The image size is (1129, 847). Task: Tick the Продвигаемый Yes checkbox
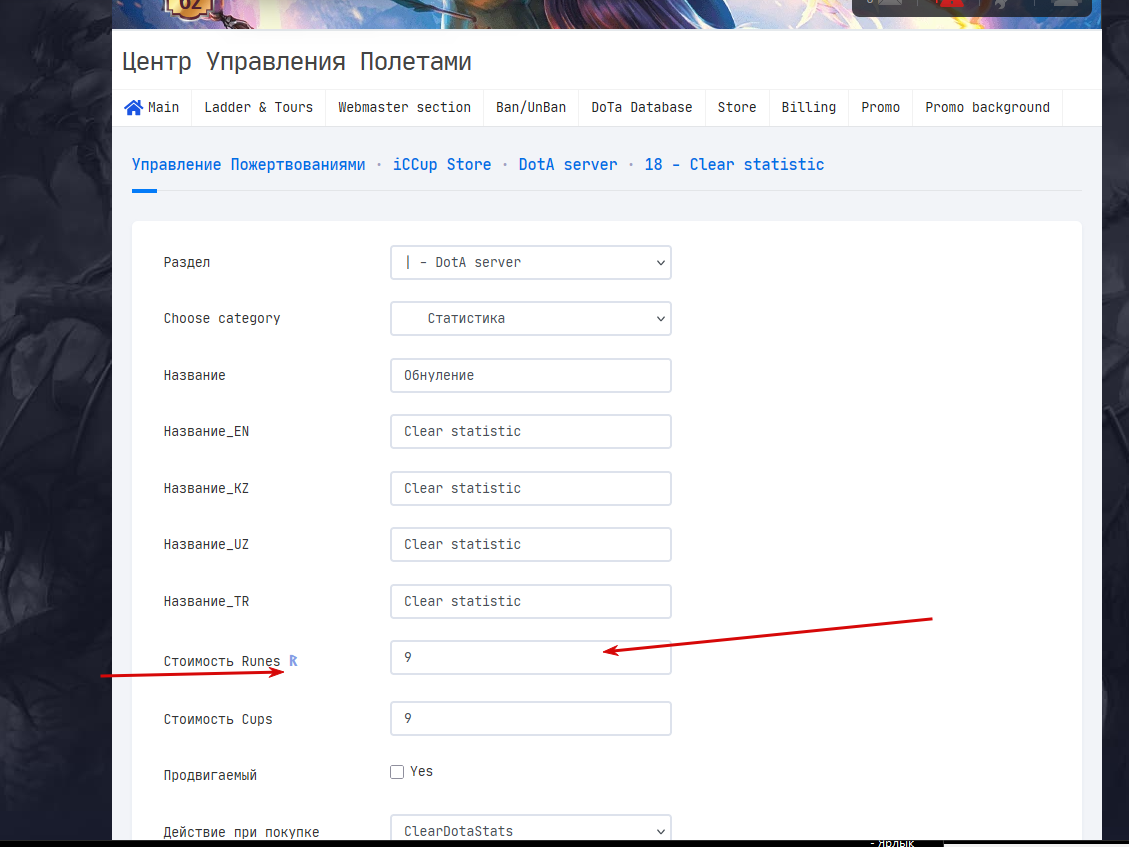397,772
